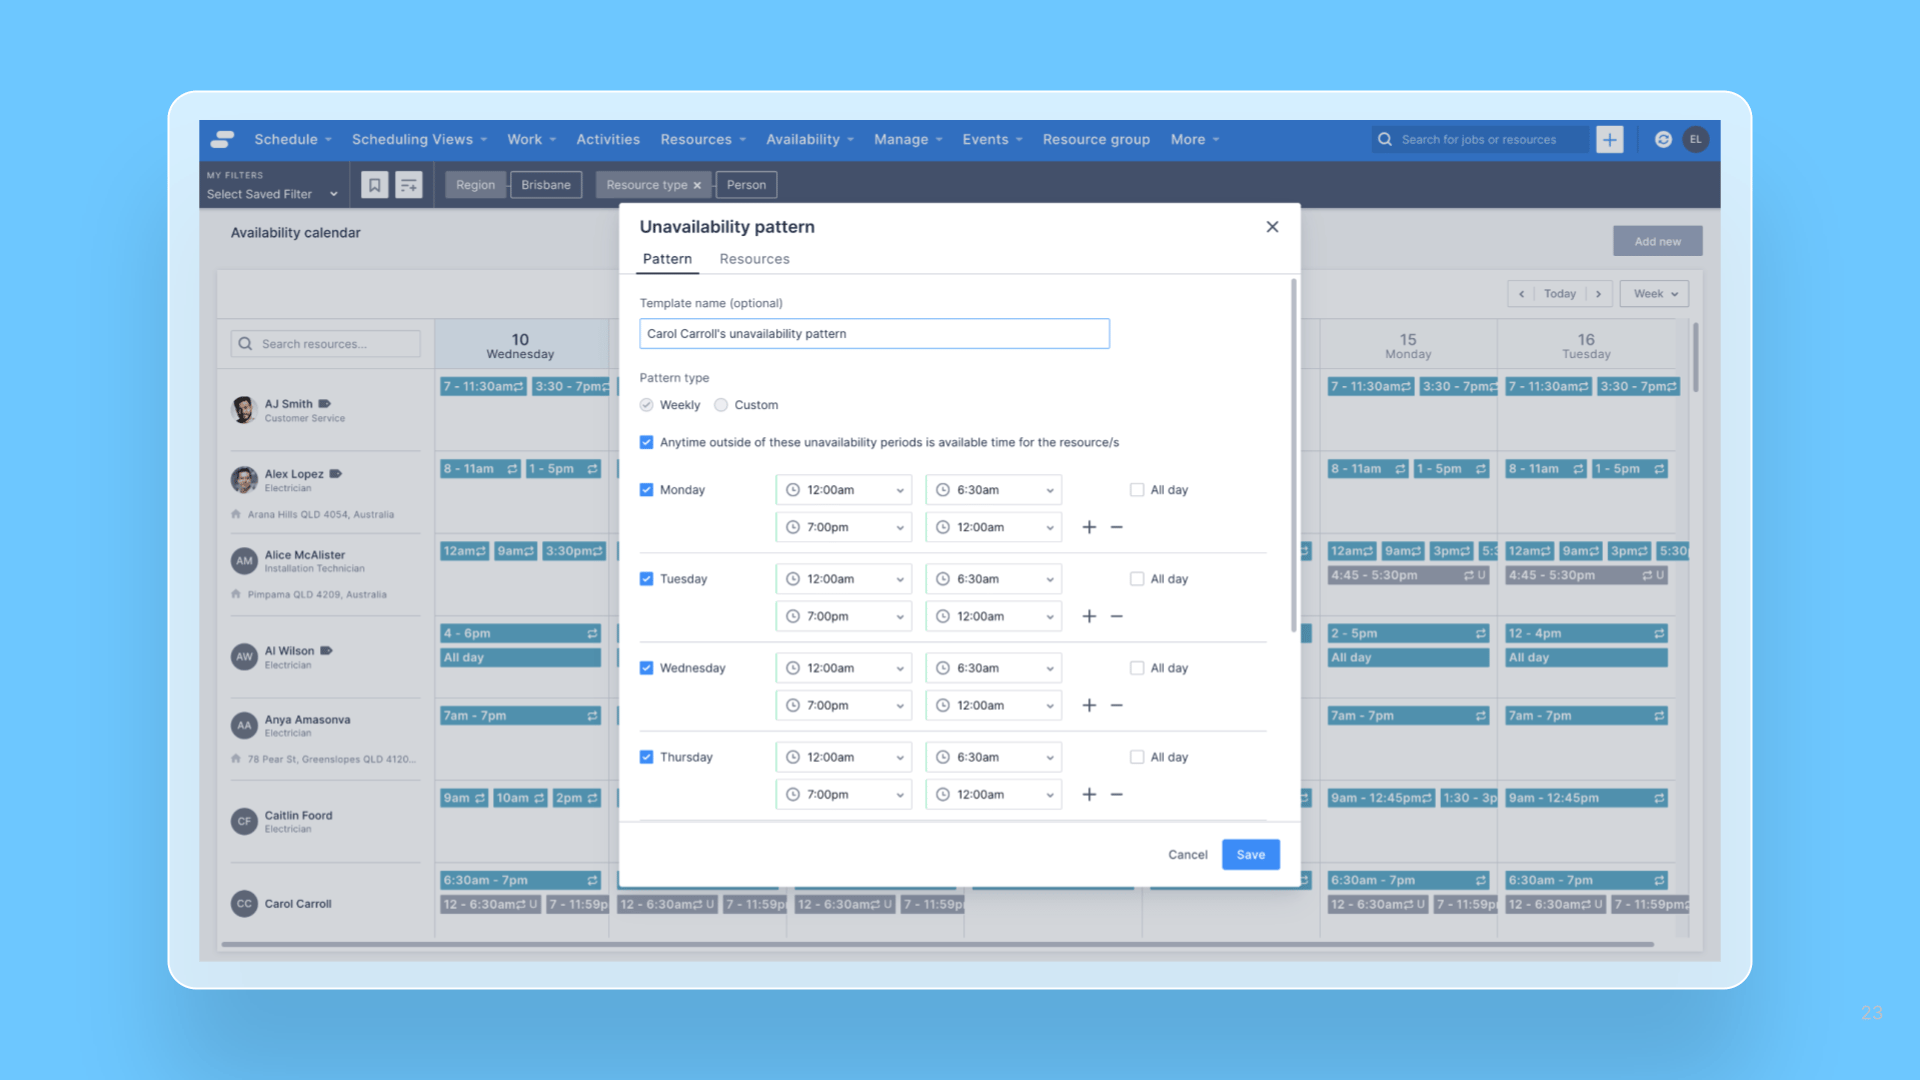Check All day for Monday
The width and height of the screenshot is (1920, 1080).
point(1137,490)
